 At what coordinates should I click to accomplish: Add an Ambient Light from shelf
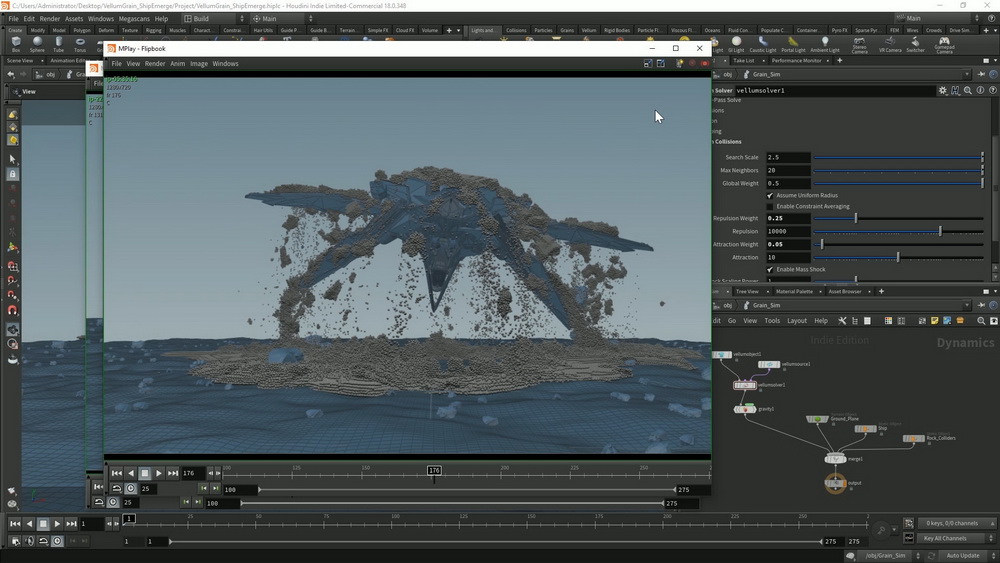click(825, 45)
